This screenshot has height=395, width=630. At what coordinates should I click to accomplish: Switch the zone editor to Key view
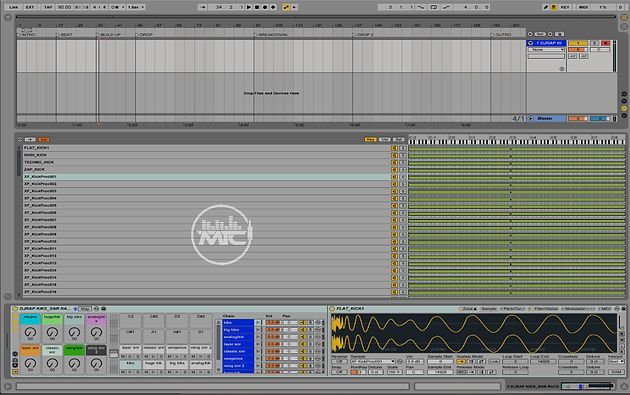[370, 139]
